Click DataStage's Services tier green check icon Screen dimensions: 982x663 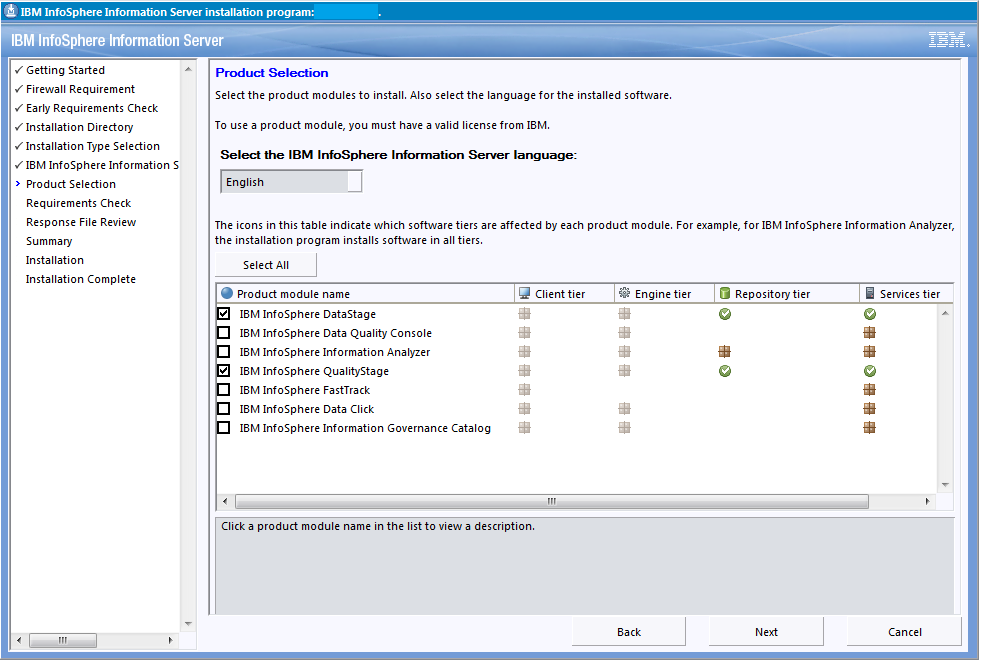[869, 314]
